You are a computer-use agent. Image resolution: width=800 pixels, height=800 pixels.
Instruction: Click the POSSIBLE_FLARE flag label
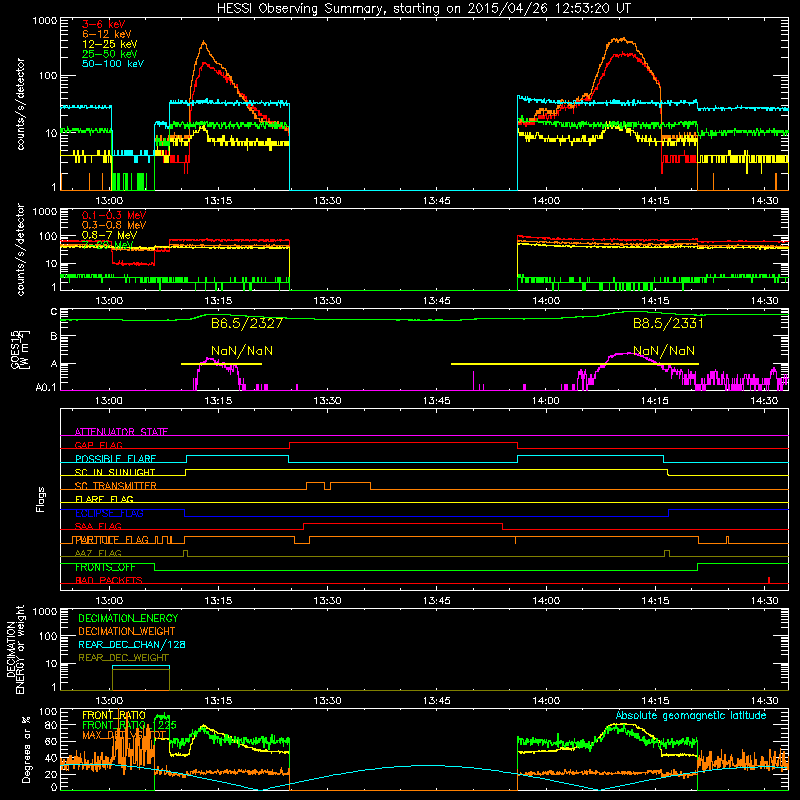[x=115, y=459]
